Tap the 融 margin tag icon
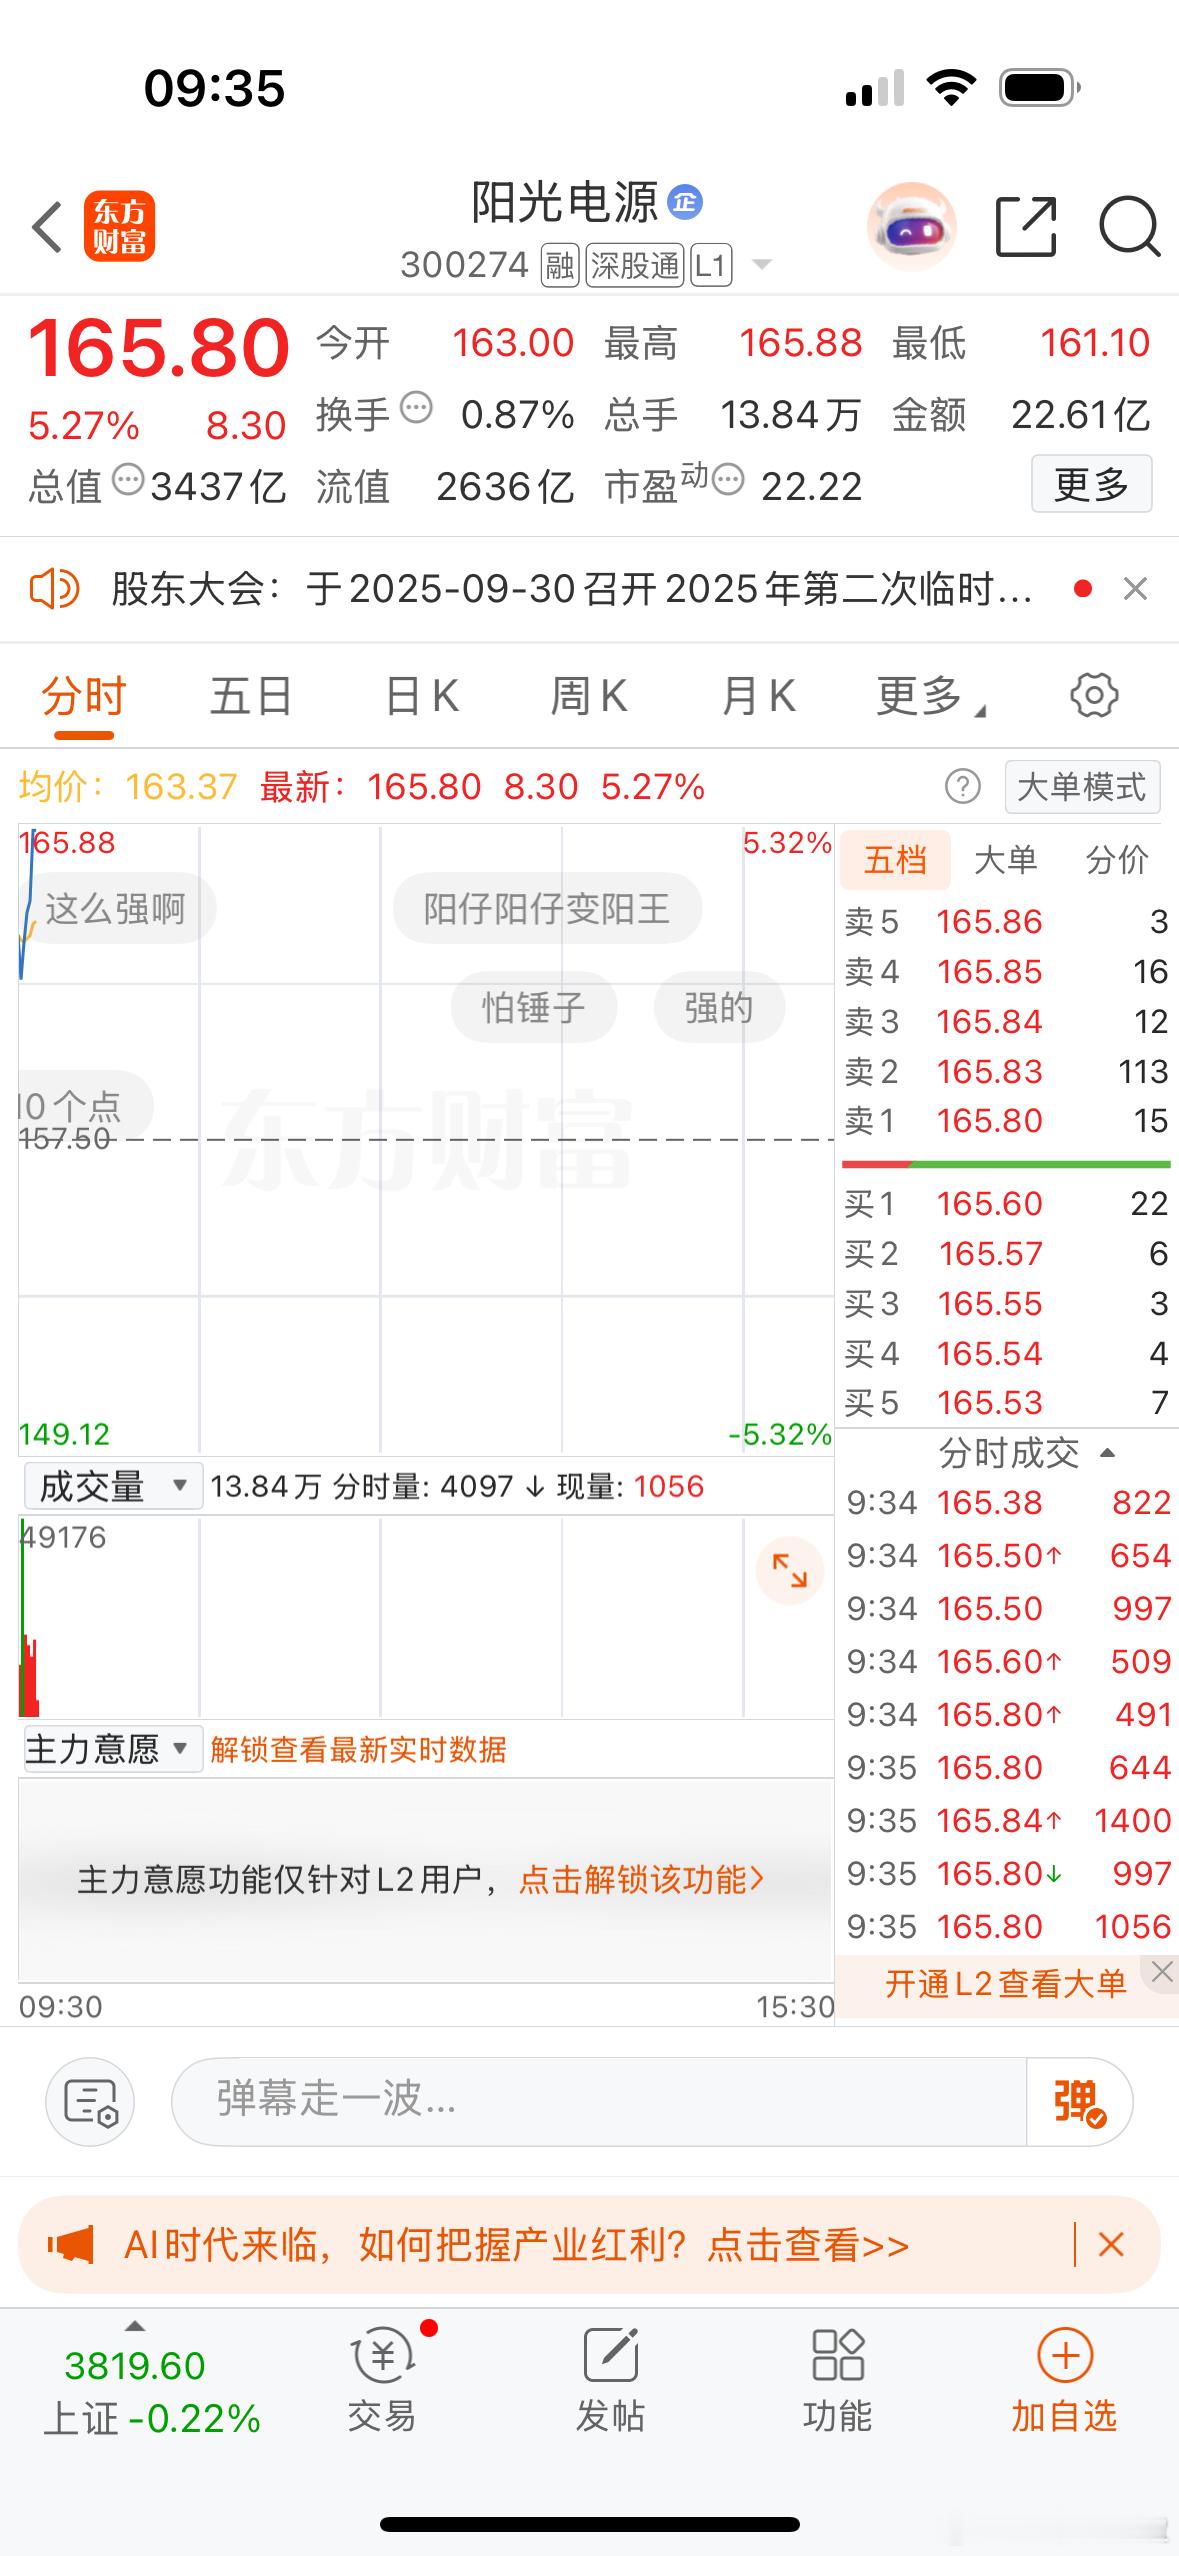This screenshot has width=1179, height=2556. pos(560,266)
